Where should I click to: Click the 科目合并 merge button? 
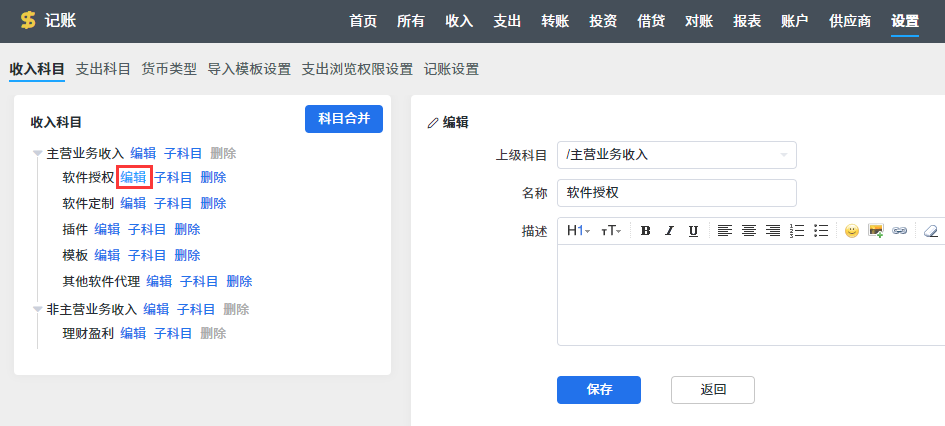[343, 119]
